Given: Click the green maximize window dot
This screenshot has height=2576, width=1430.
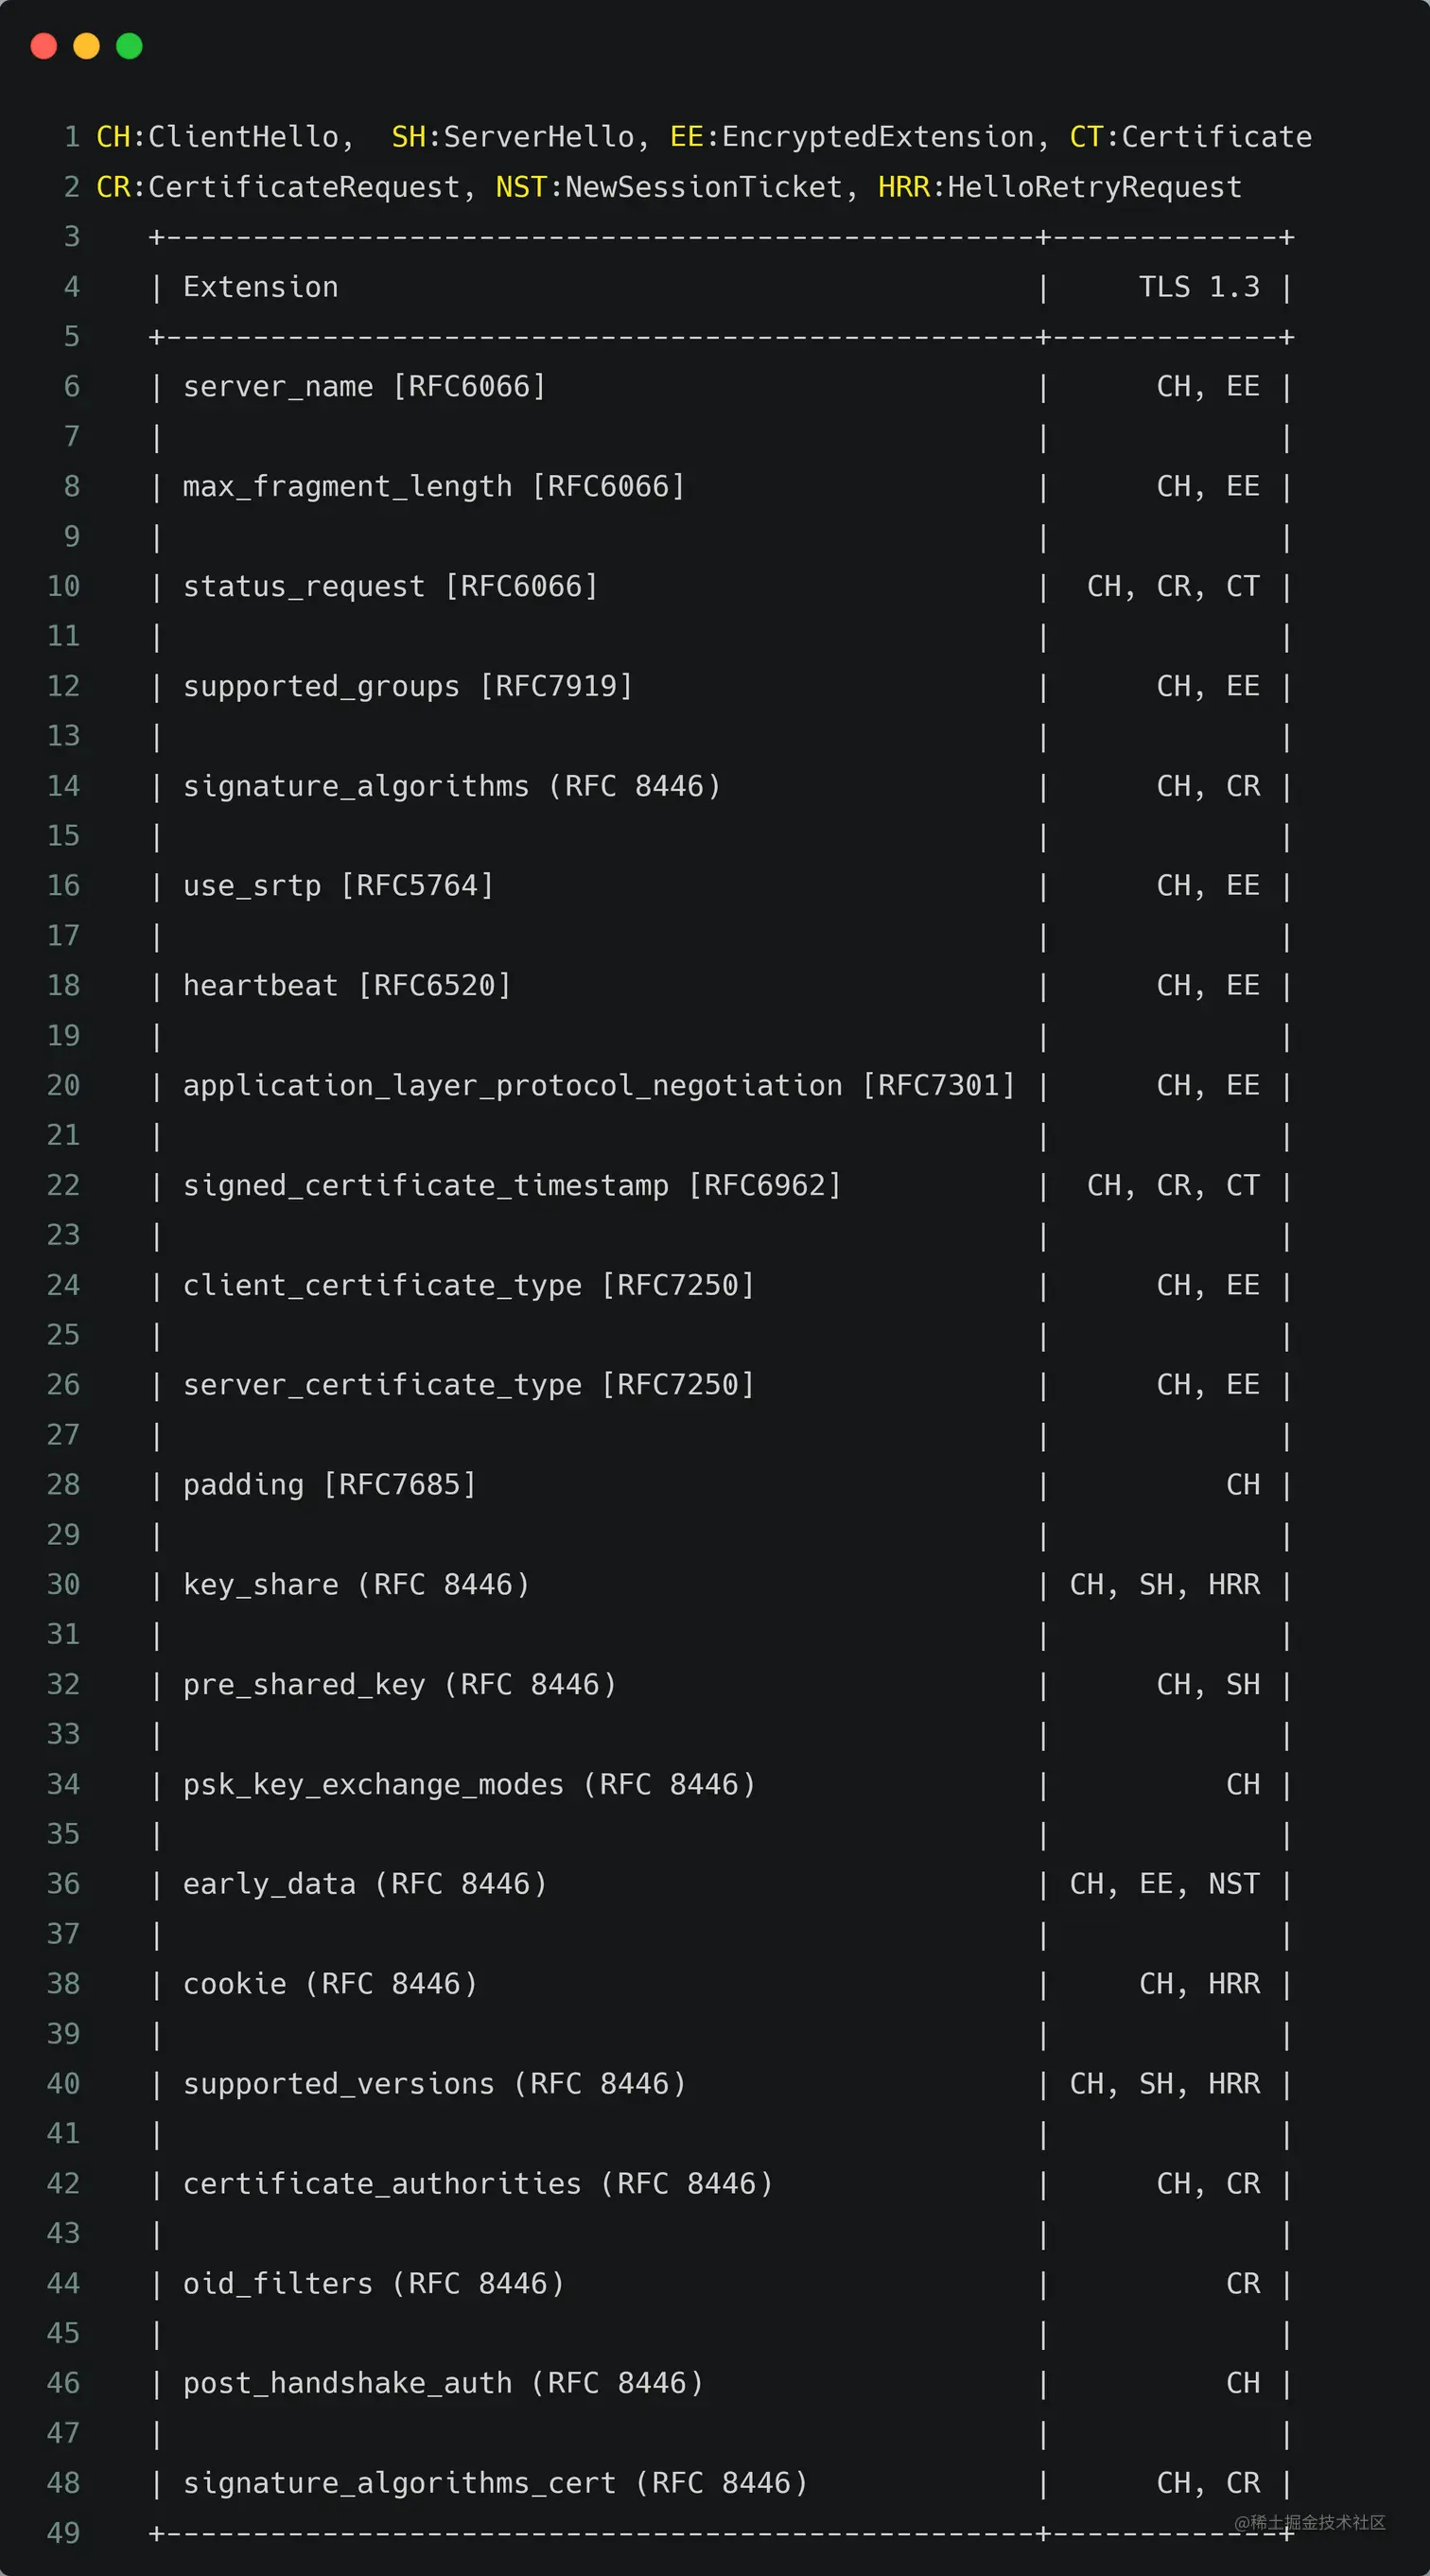Looking at the screenshot, I should (129, 46).
